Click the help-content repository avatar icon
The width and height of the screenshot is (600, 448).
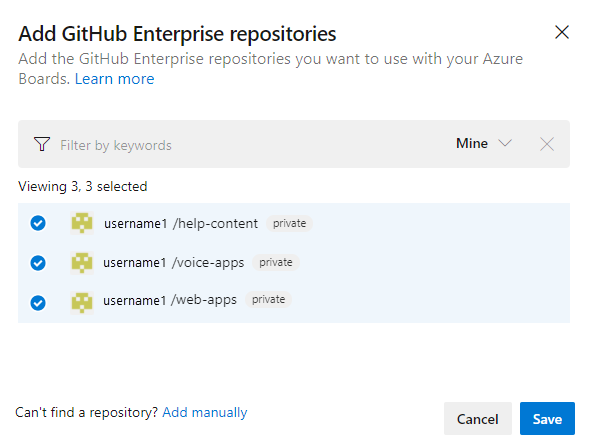tap(82, 224)
